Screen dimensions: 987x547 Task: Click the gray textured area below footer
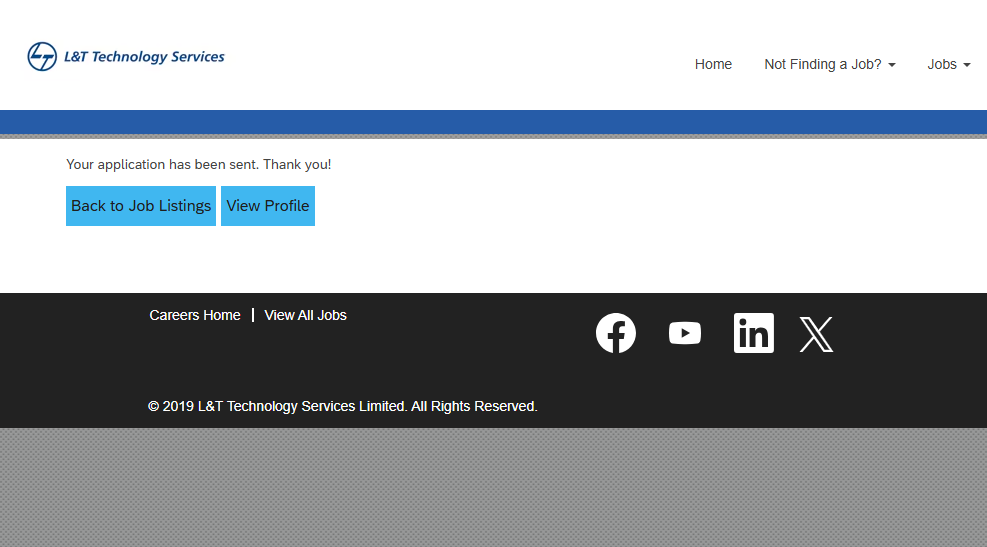[493, 487]
